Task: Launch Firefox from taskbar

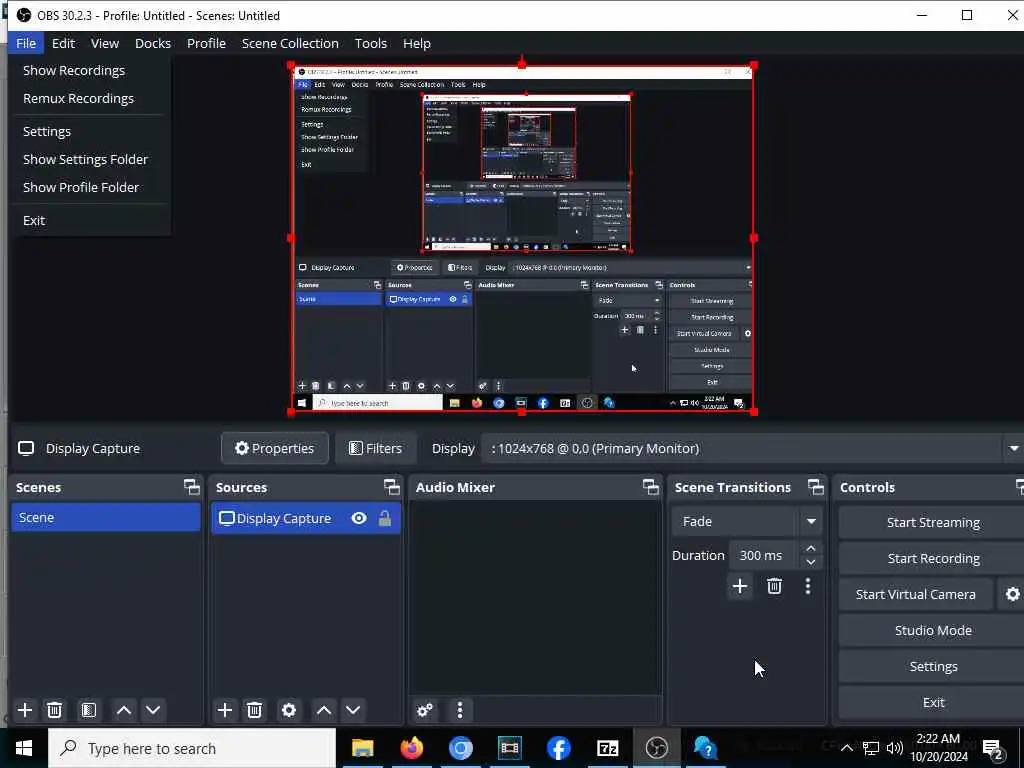Action: pos(411,748)
